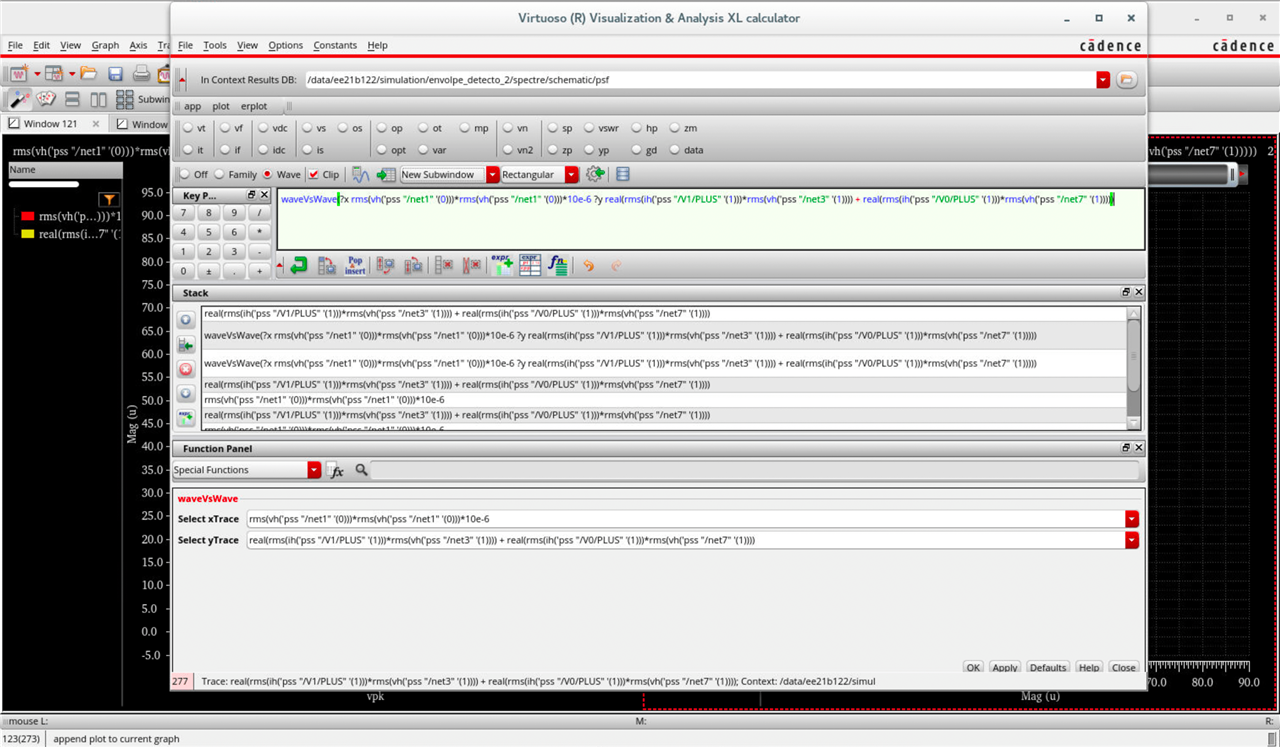Click the Pop insert icon in buffer toolbar

pyautogui.click(x=355, y=265)
